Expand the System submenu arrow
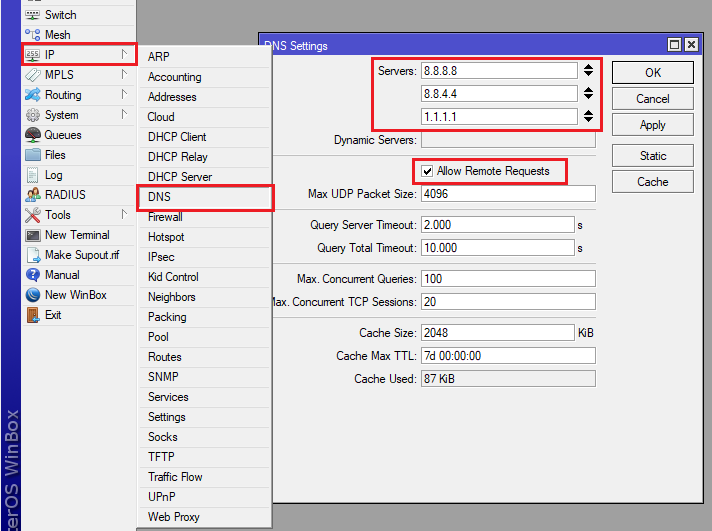This screenshot has width=712, height=531. (124, 114)
